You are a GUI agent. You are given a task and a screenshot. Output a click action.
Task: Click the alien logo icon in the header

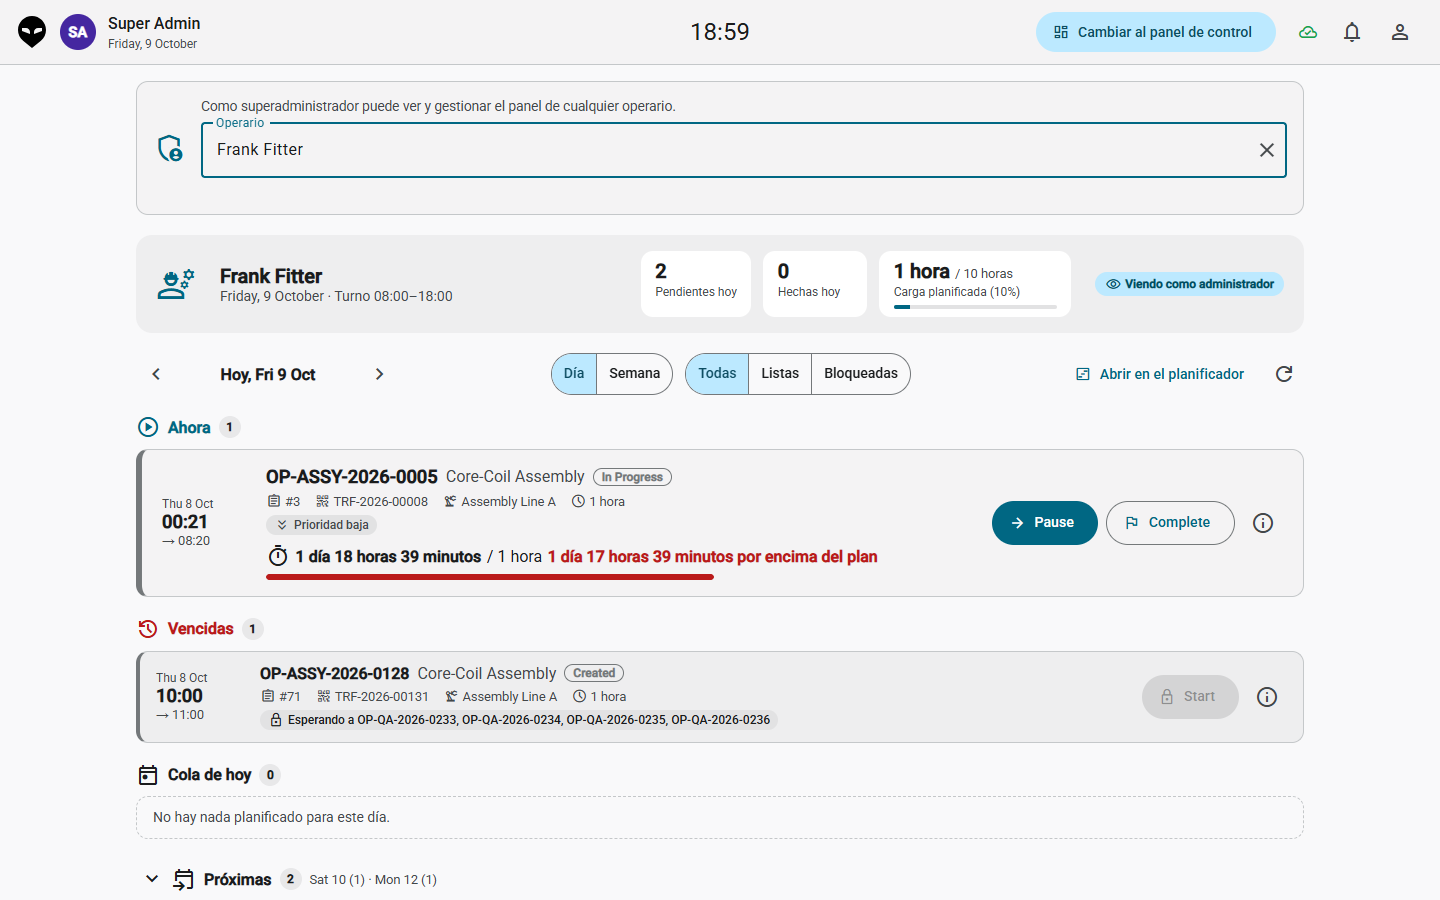[x=32, y=32]
